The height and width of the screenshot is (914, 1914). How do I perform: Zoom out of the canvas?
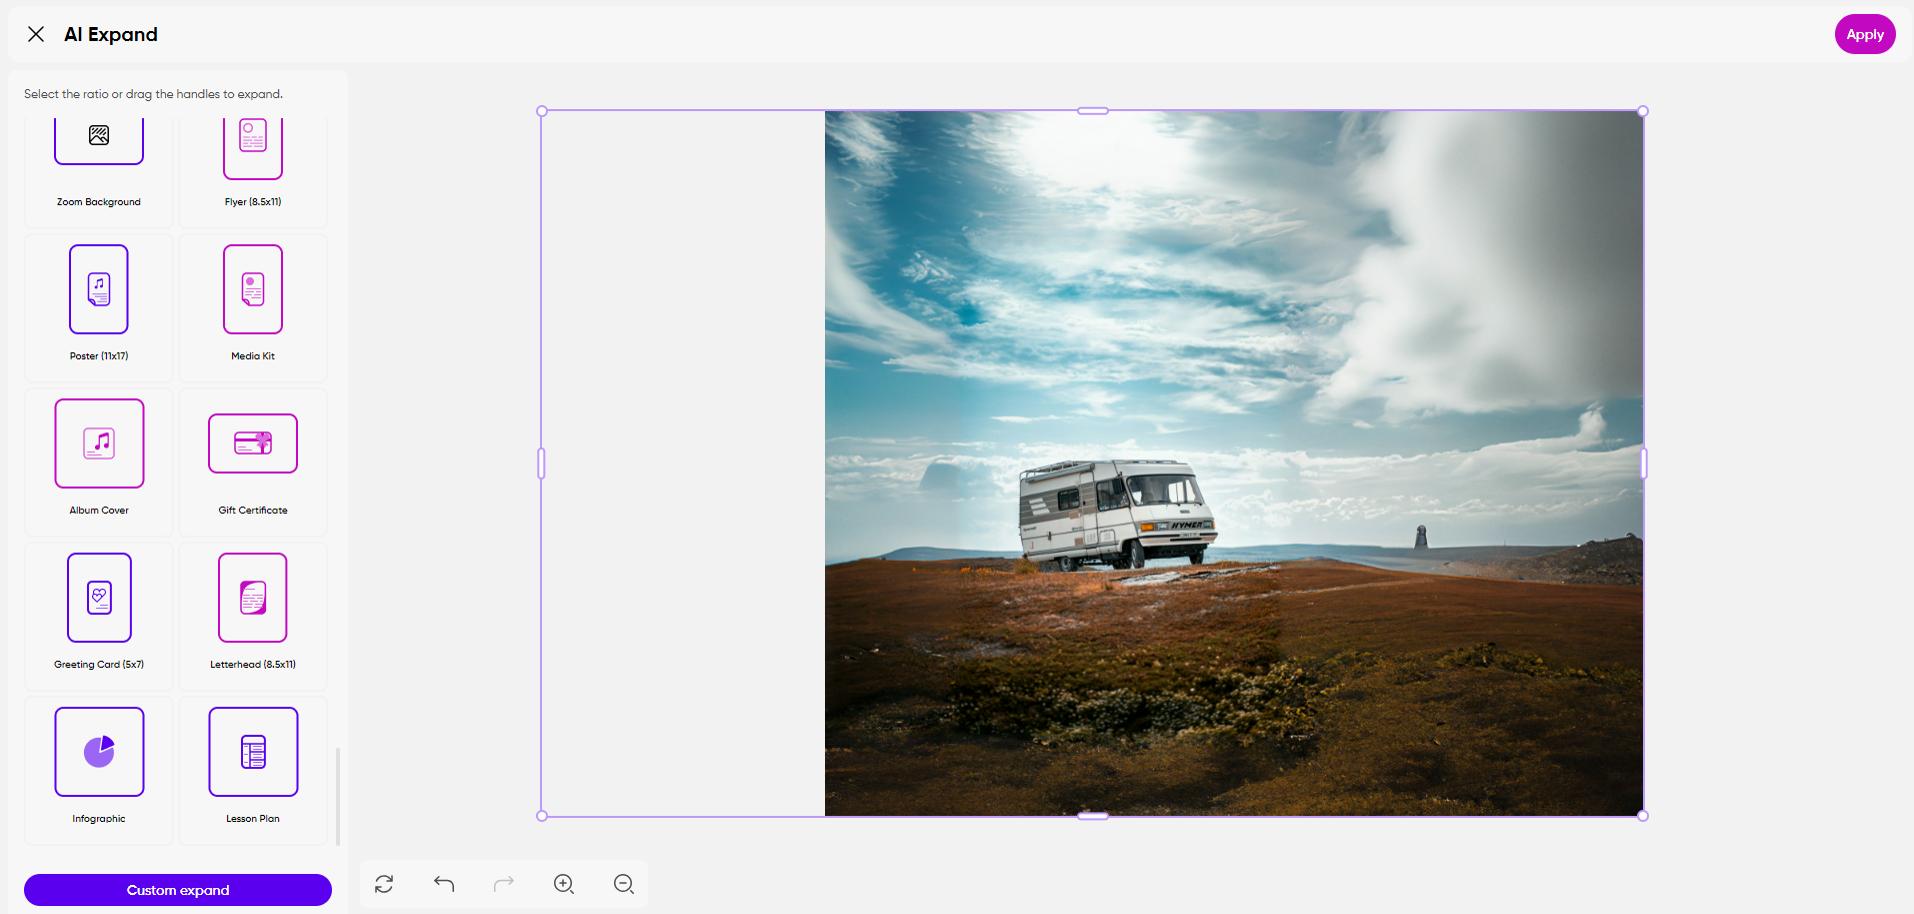(623, 884)
